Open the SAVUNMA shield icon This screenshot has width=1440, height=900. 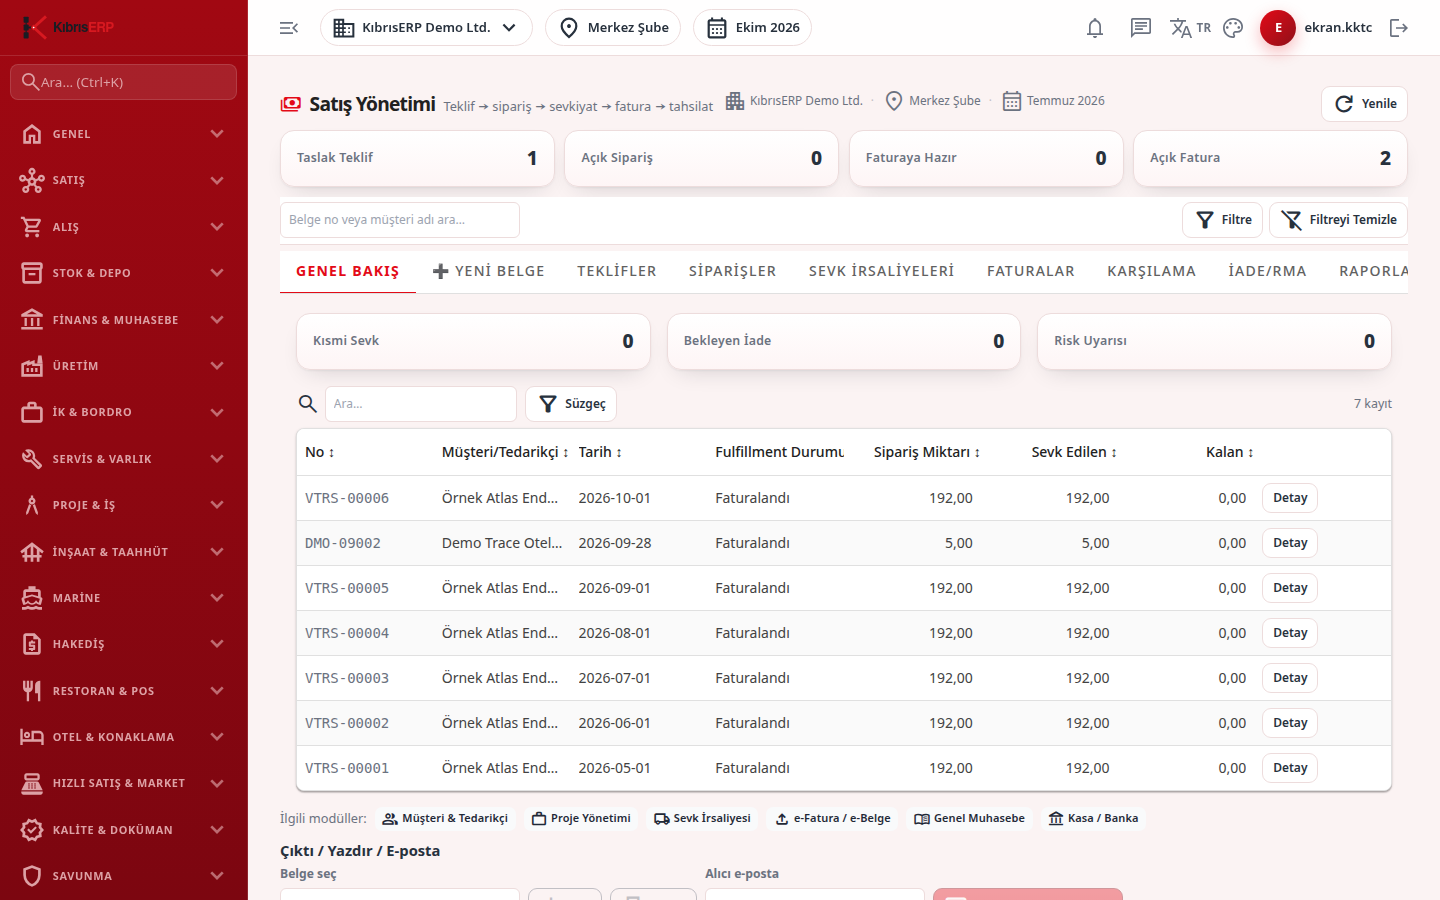click(32, 876)
